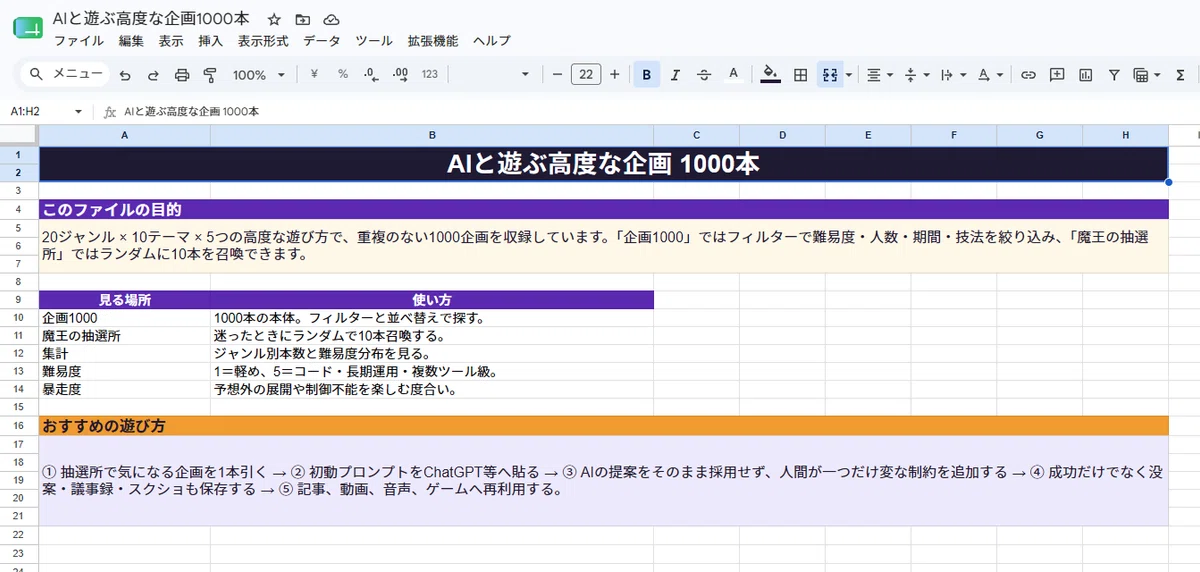Select the おすすめの遊び方 heading cell
Image resolution: width=1200 pixels, height=572 pixels.
tap(603, 426)
